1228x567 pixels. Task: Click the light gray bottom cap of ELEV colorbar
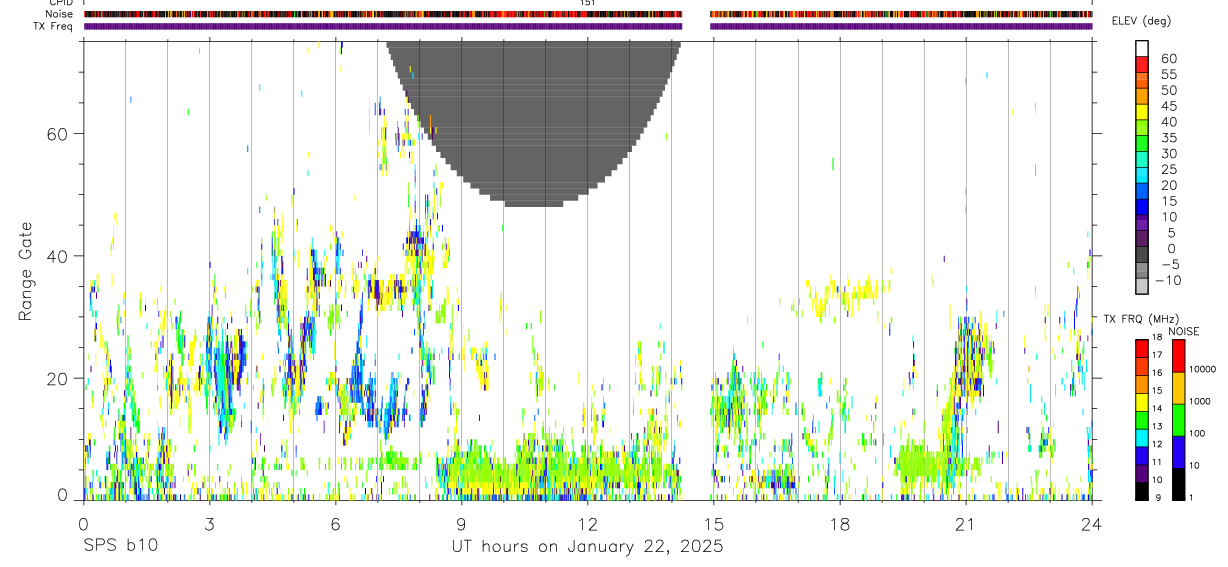[1142, 286]
